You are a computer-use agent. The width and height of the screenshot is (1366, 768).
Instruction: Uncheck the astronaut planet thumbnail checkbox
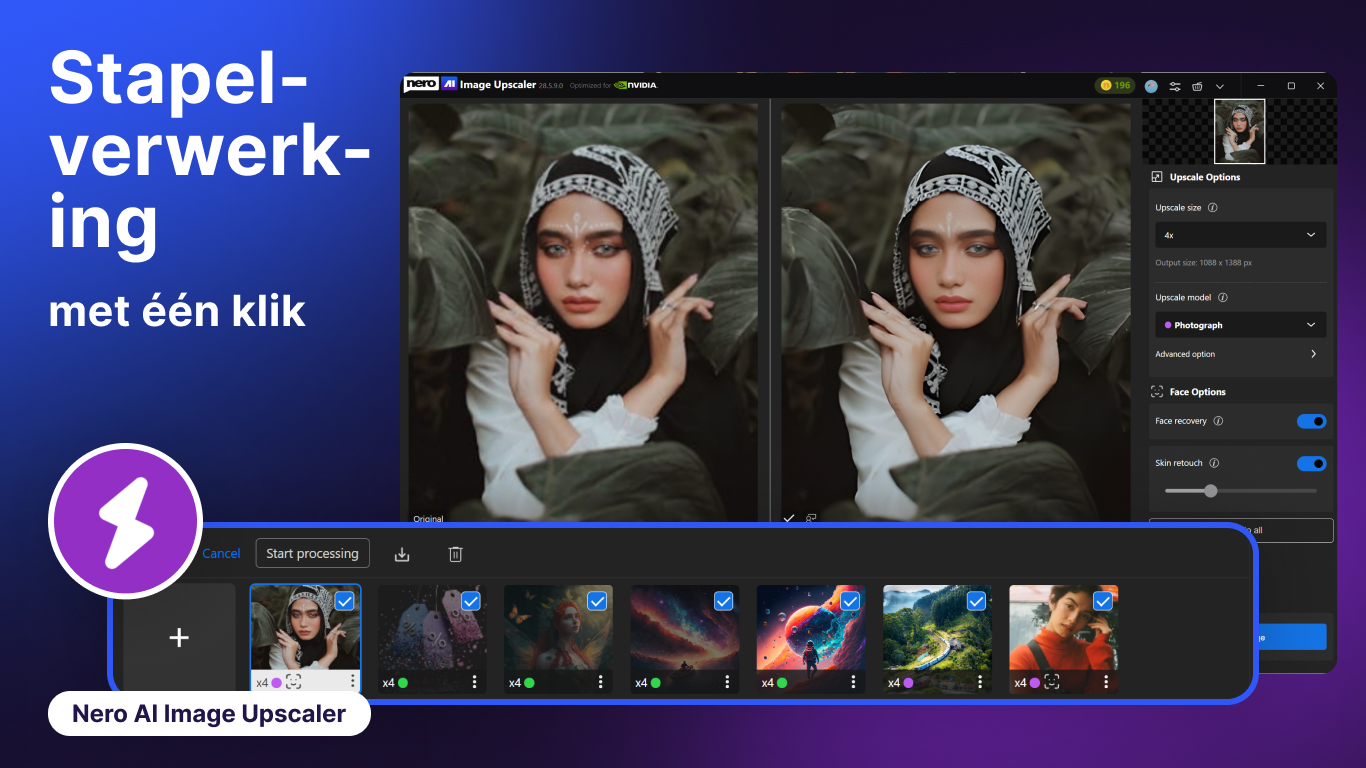point(850,601)
